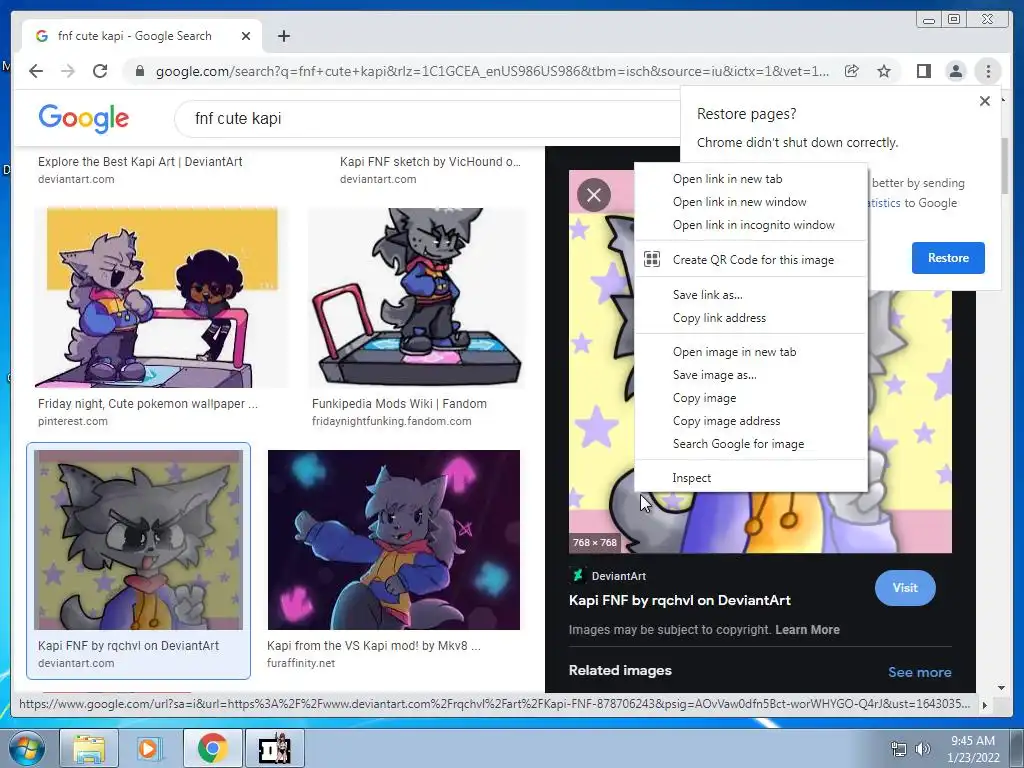
Task: Click the network tray icon
Action: (899, 748)
